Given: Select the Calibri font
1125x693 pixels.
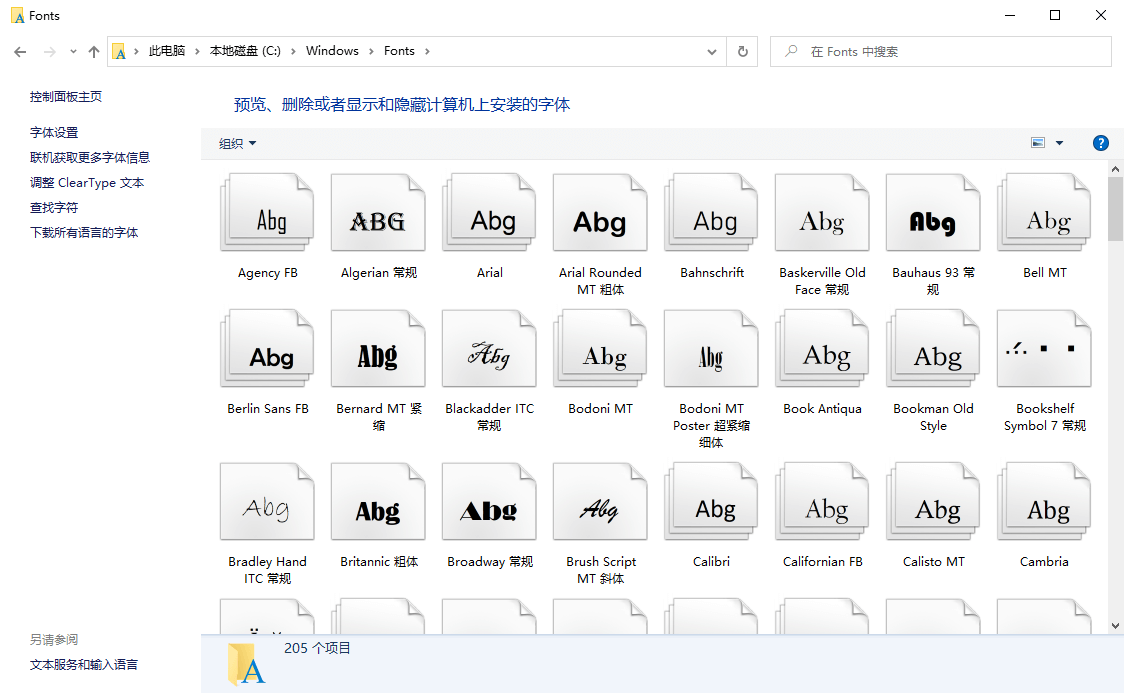Looking at the screenshot, I should (x=711, y=501).
